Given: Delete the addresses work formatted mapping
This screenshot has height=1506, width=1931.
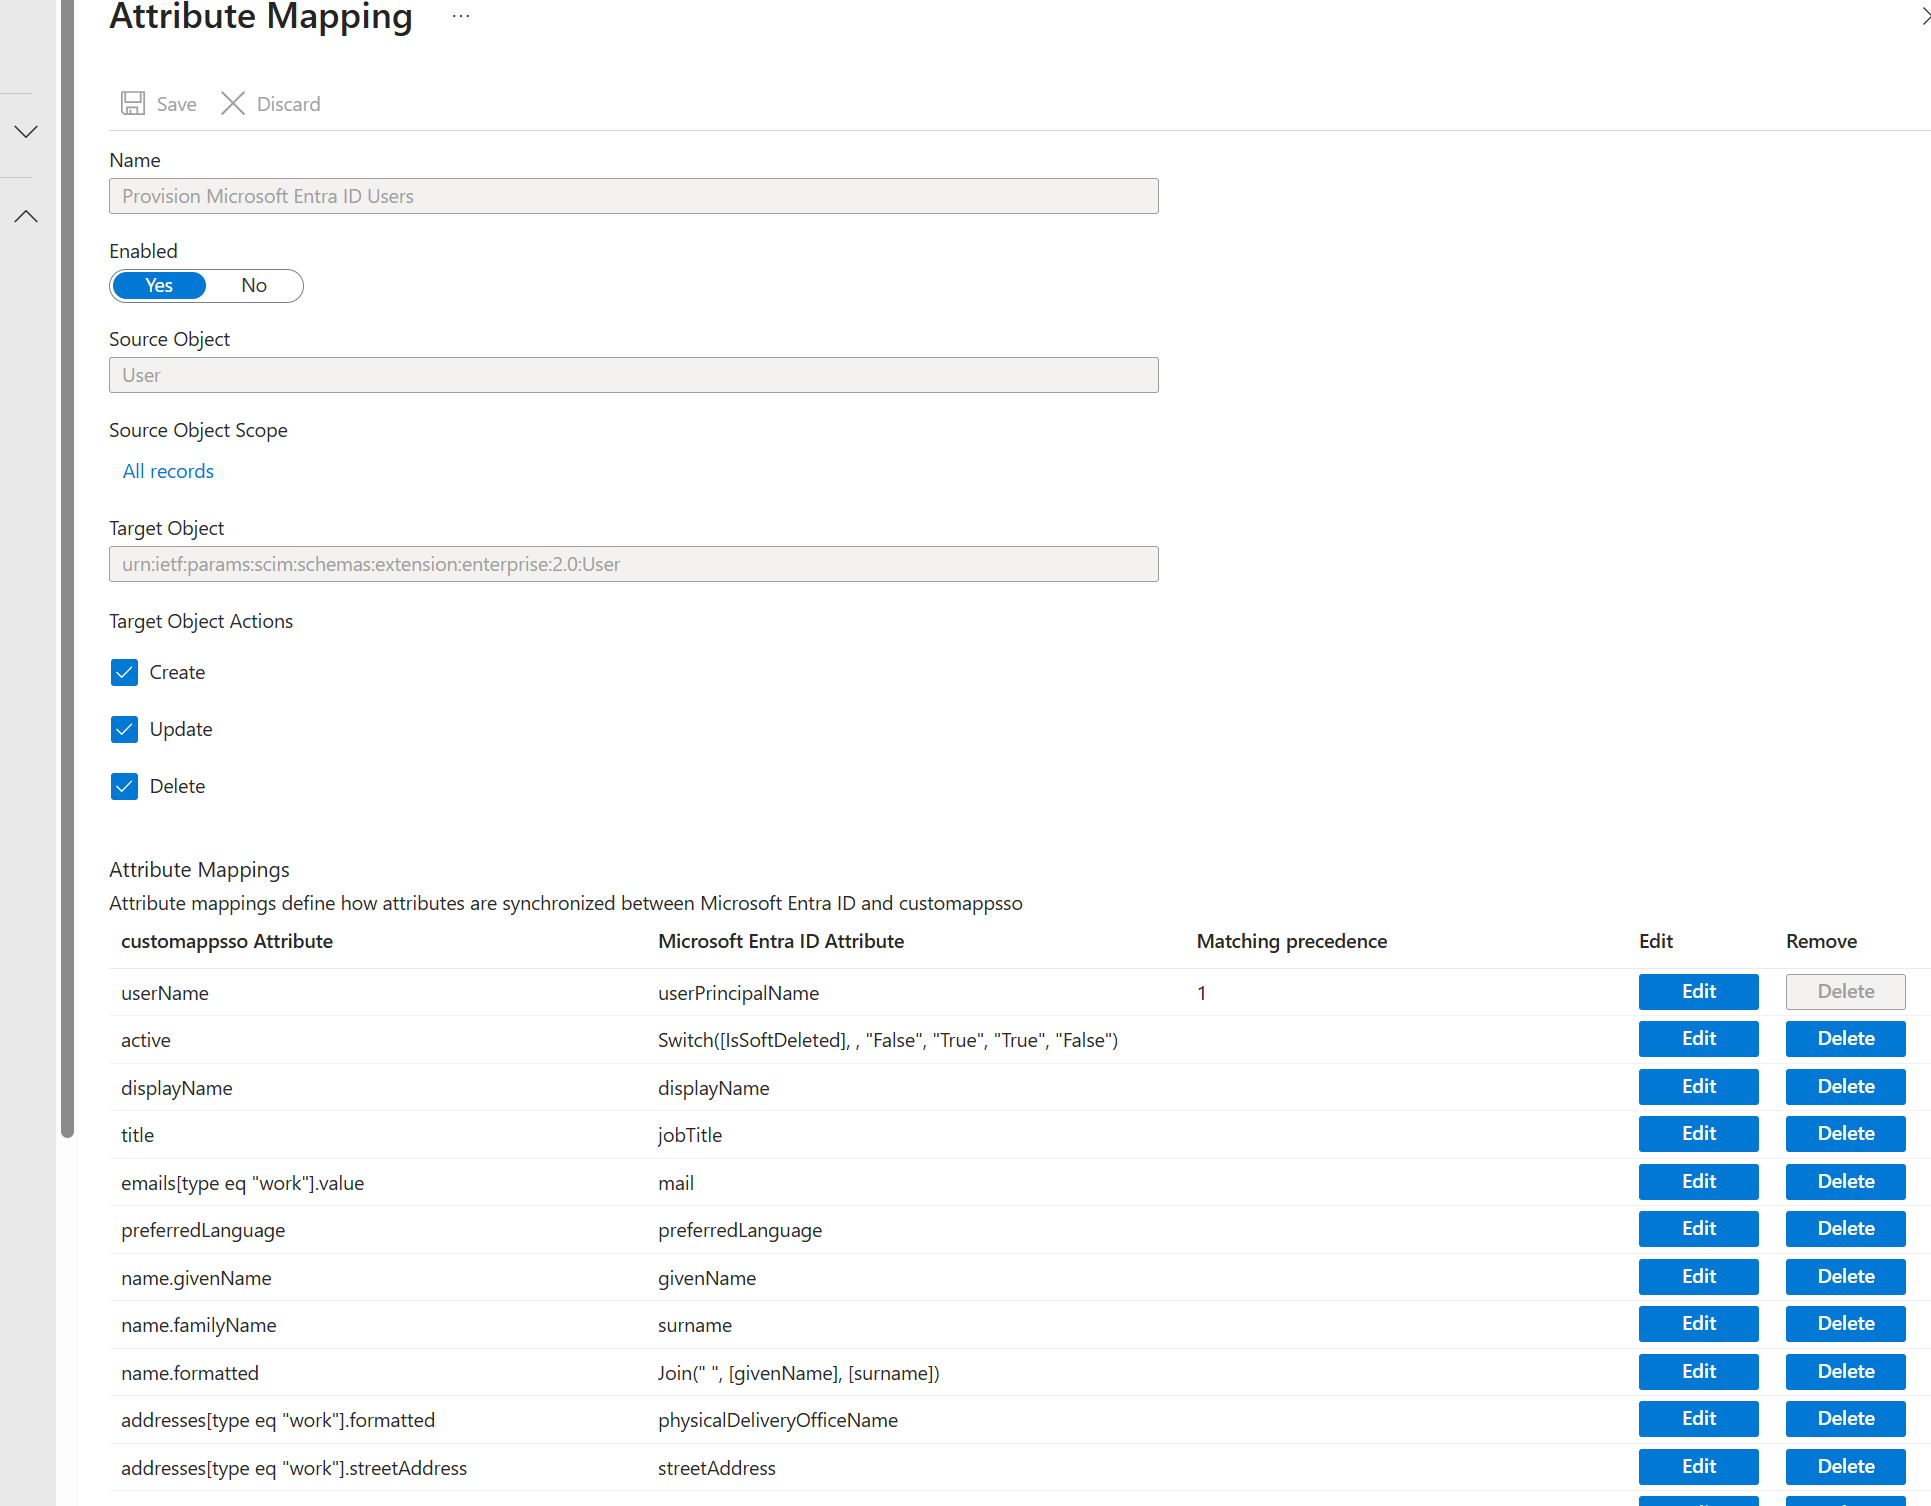Looking at the screenshot, I should coord(1846,1419).
